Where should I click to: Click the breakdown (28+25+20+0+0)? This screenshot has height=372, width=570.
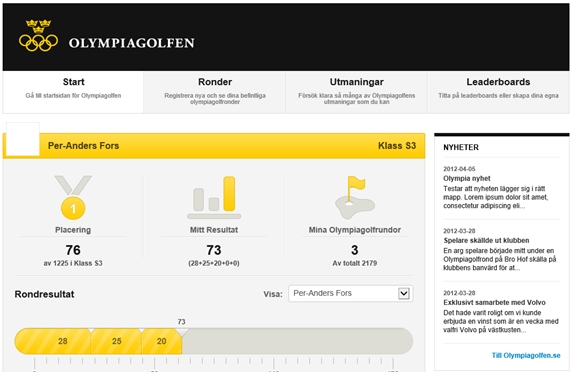[214, 263]
